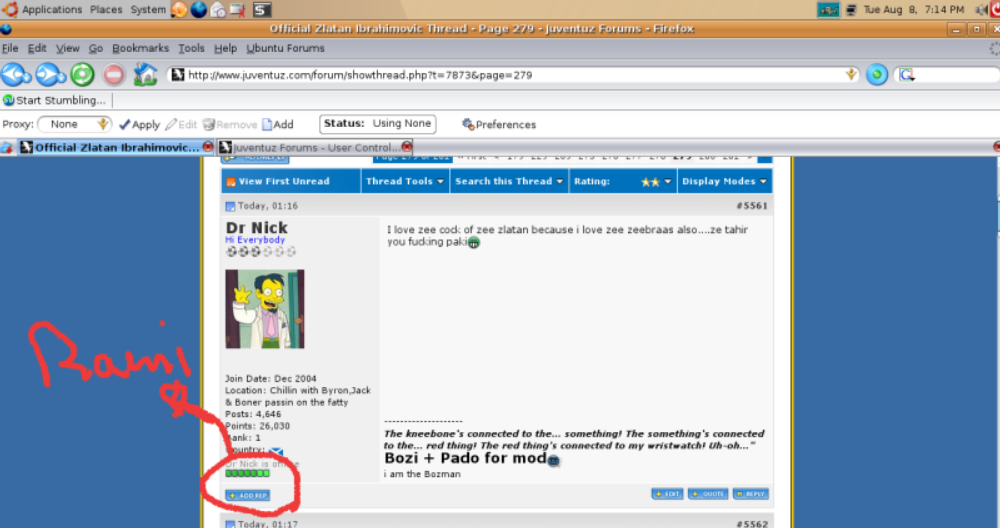Apply the selected proxy with checkmark Apply
This screenshot has width=1000, height=528.
click(x=139, y=124)
